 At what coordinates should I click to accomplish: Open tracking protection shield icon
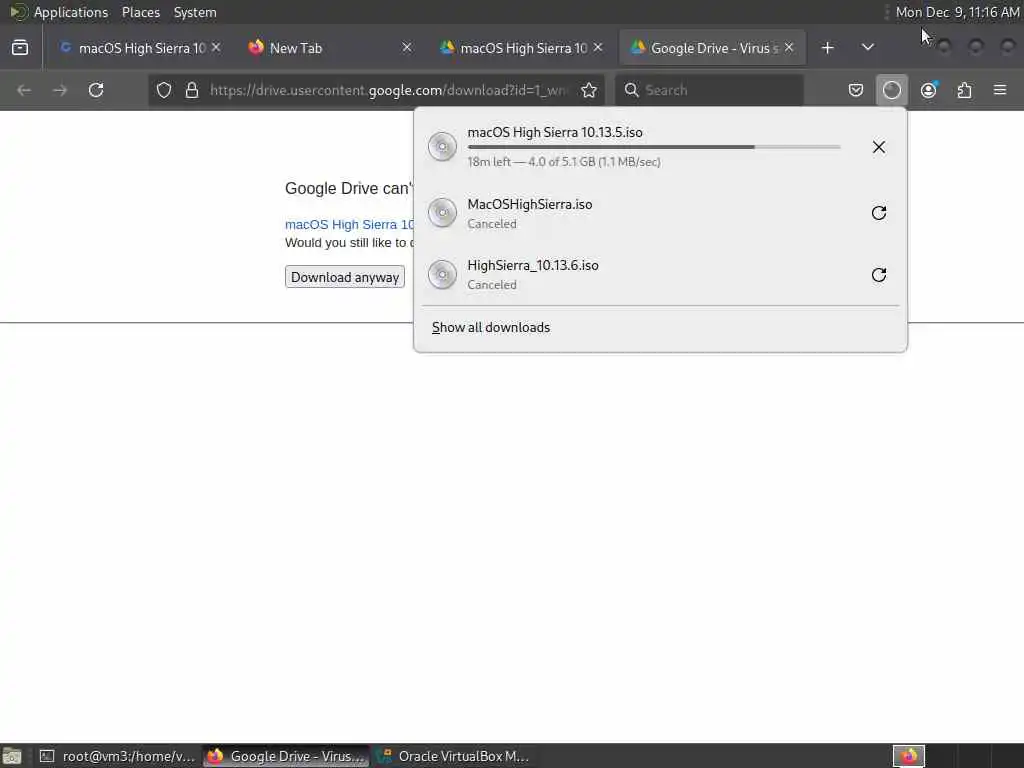point(164,90)
